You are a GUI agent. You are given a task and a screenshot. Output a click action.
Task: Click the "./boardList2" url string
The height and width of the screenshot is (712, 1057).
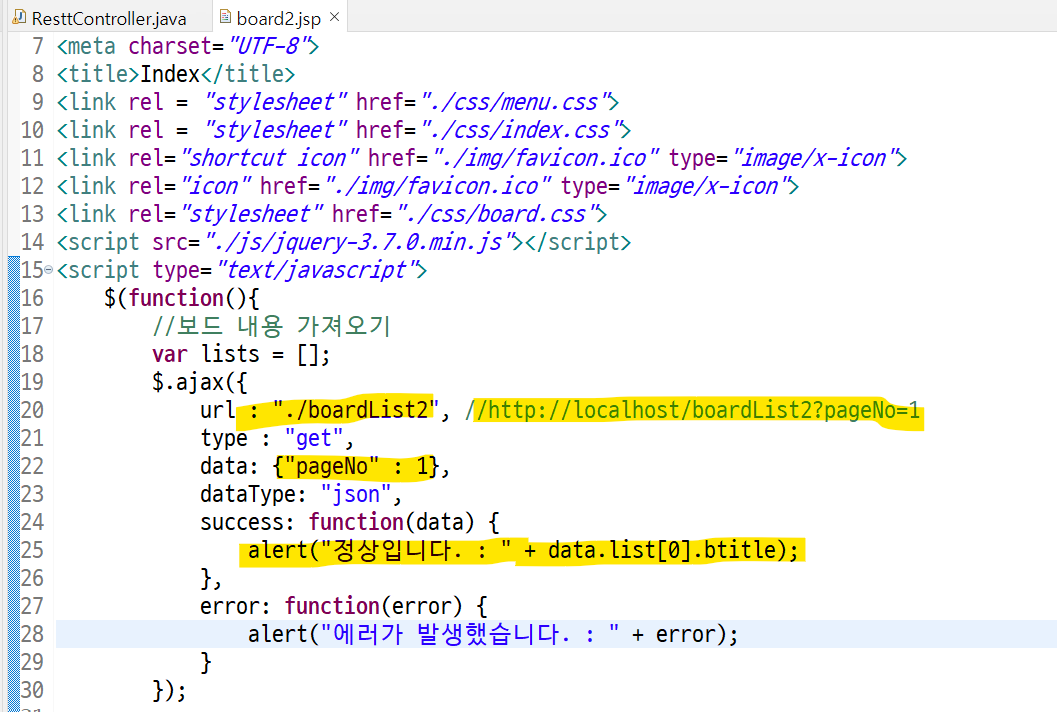click(x=356, y=409)
